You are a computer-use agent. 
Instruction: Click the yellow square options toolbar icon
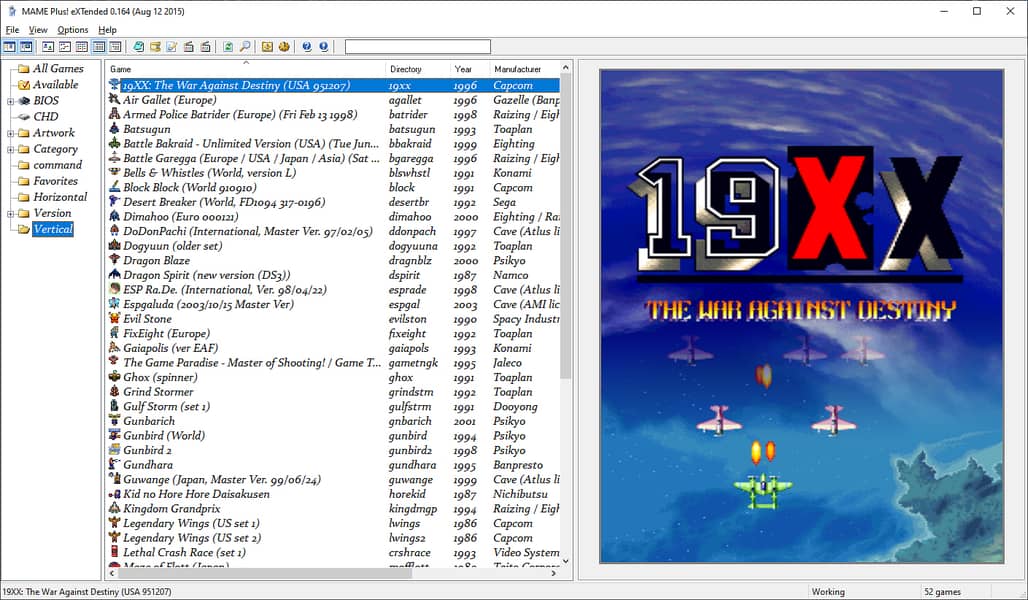tap(267, 47)
